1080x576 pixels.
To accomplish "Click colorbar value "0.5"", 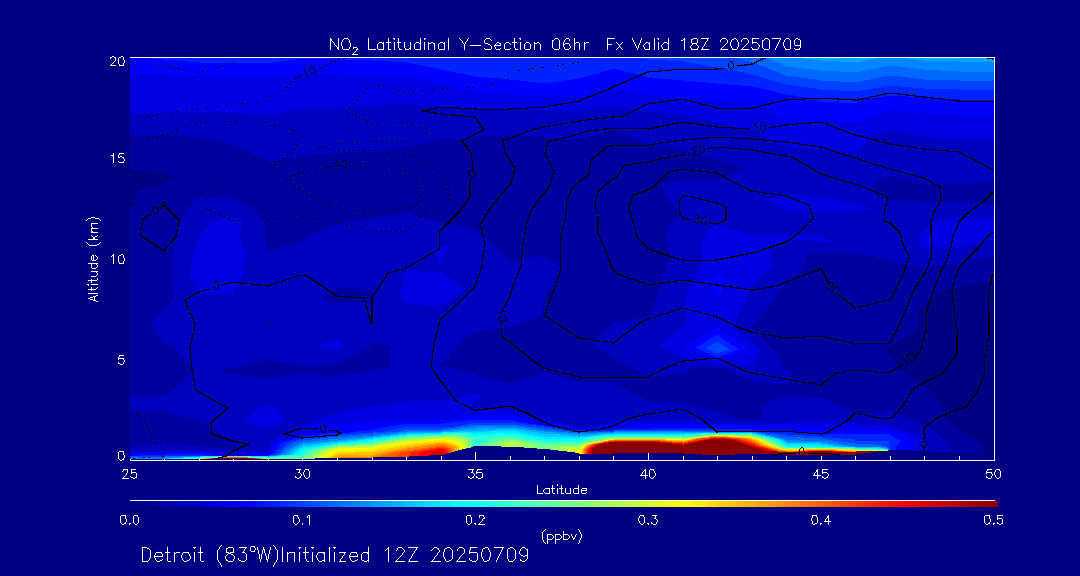I will click(x=993, y=522).
